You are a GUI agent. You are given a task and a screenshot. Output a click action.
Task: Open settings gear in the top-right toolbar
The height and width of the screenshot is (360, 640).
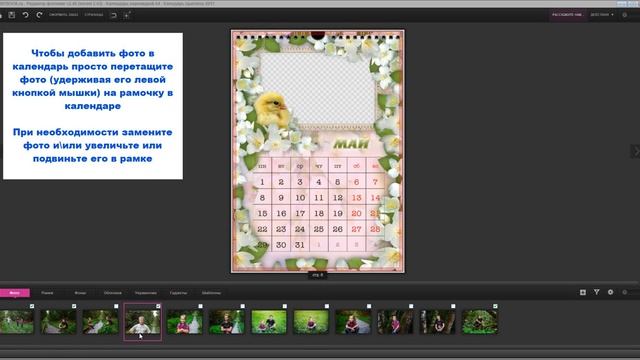[x=624, y=15]
